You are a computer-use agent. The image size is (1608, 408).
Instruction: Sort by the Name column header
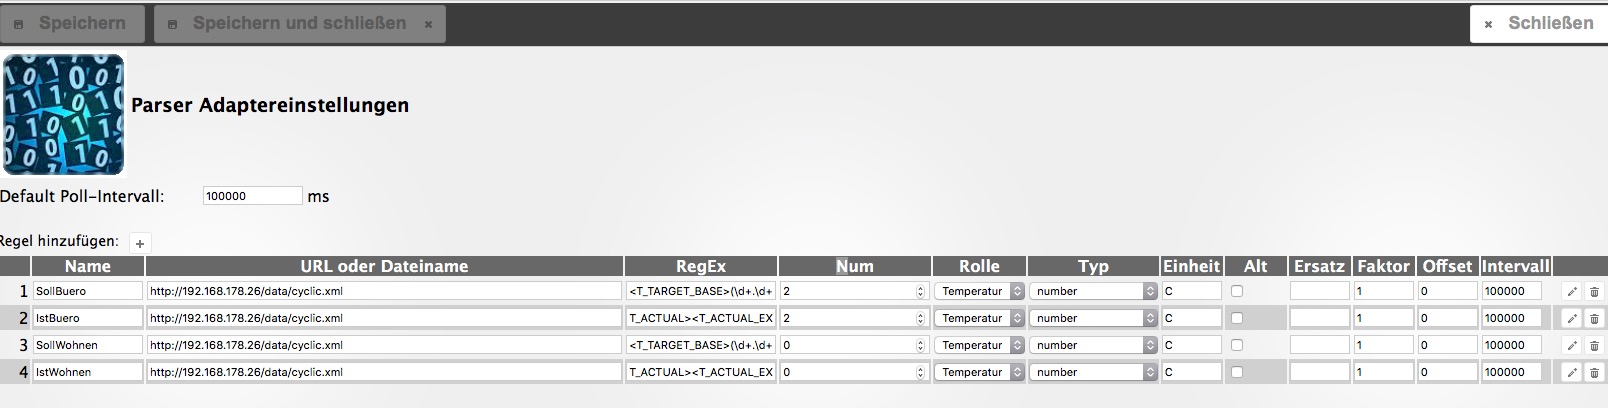coord(88,266)
